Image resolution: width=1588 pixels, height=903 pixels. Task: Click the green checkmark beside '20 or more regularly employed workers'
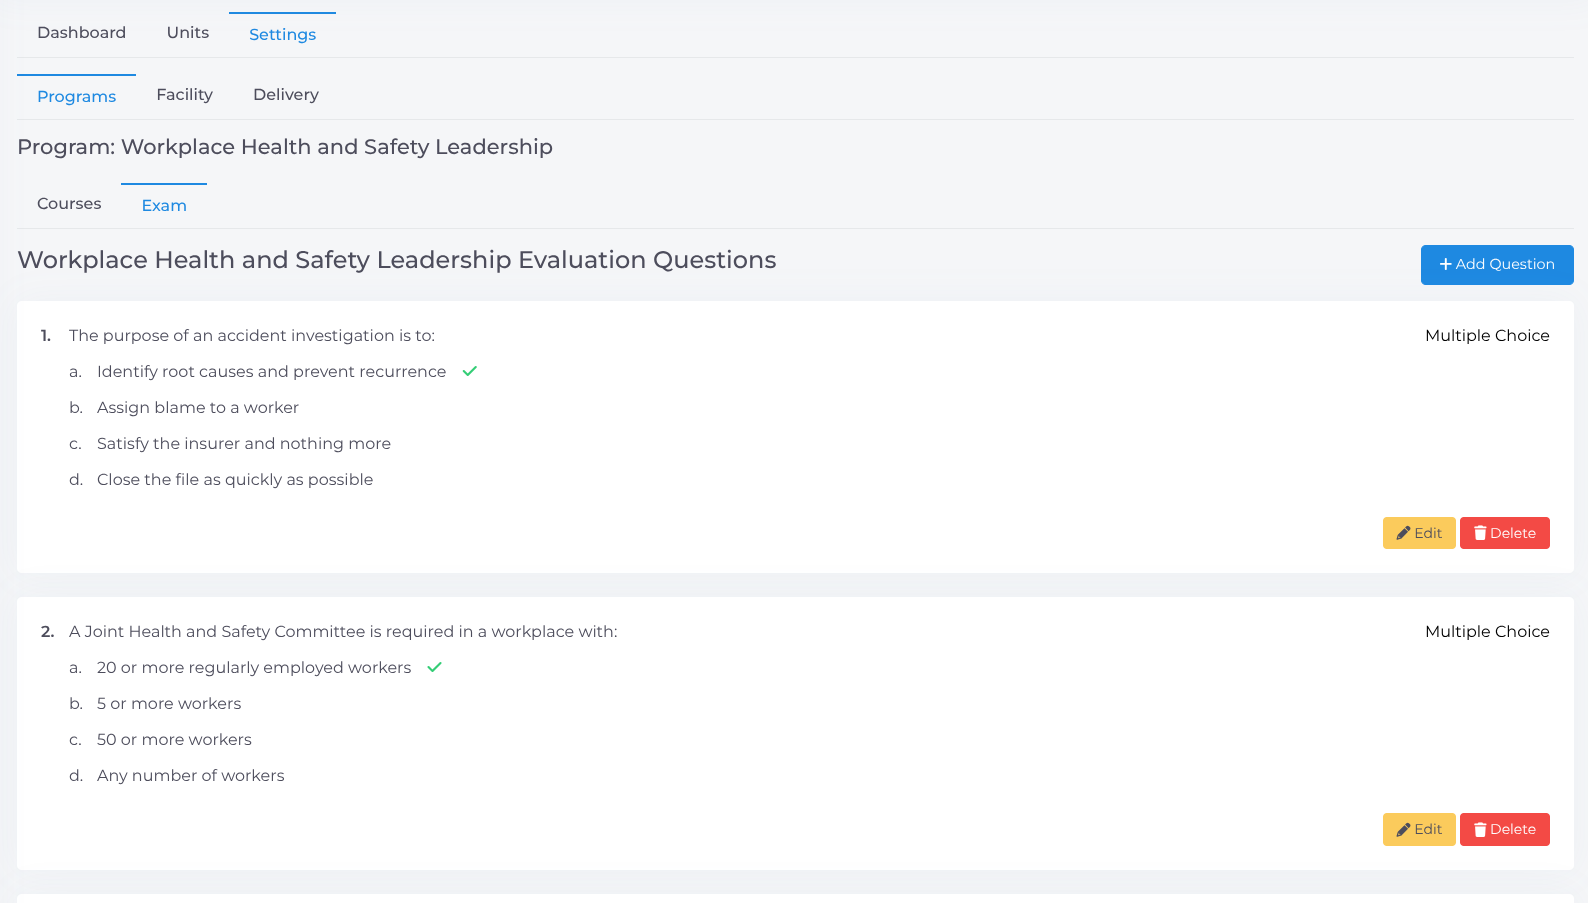pyautogui.click(x=435, y=667)
